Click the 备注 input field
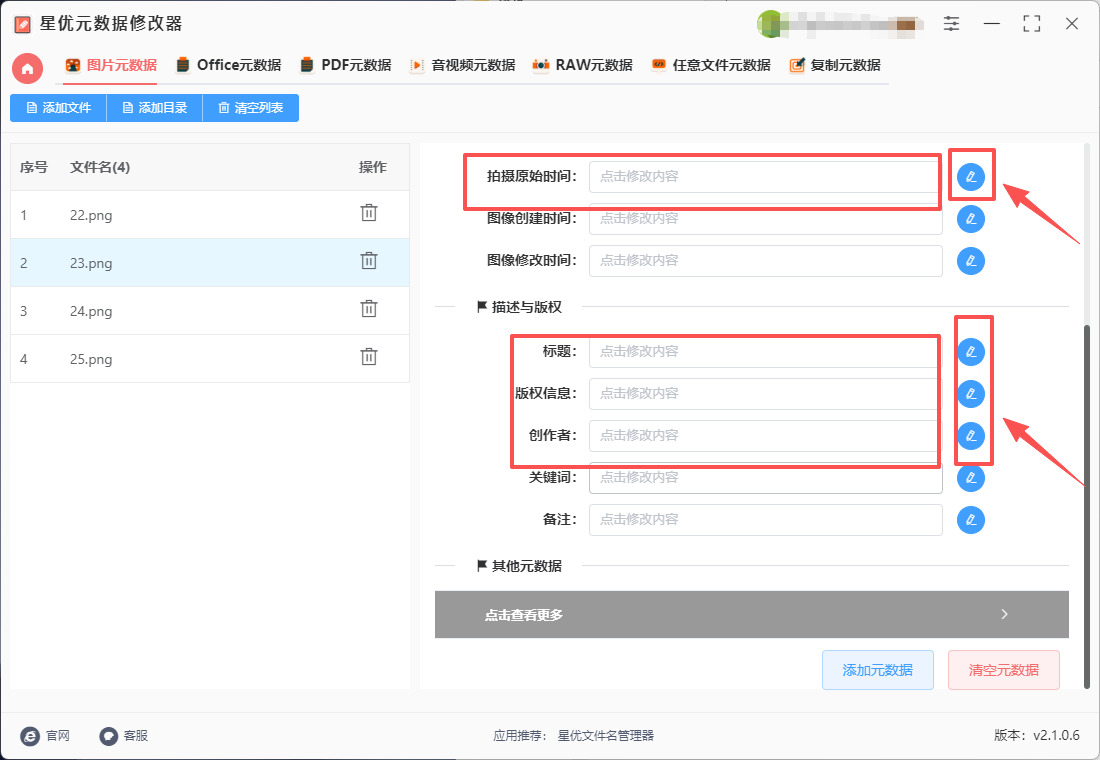 tap(765, 520)
